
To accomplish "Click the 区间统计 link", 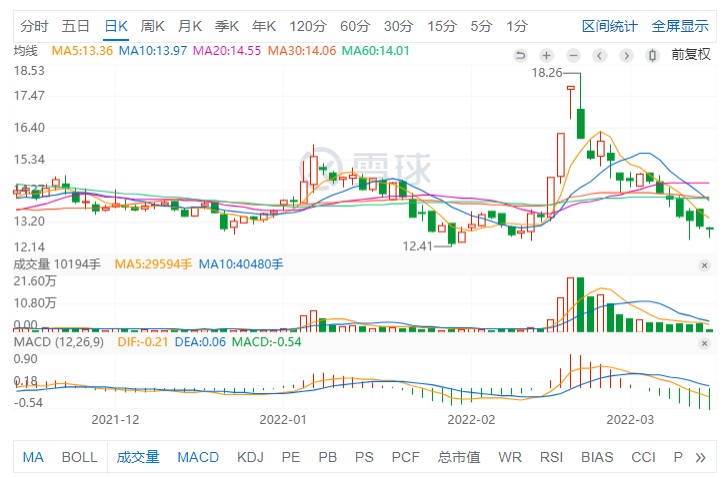I will click(609, 25).
